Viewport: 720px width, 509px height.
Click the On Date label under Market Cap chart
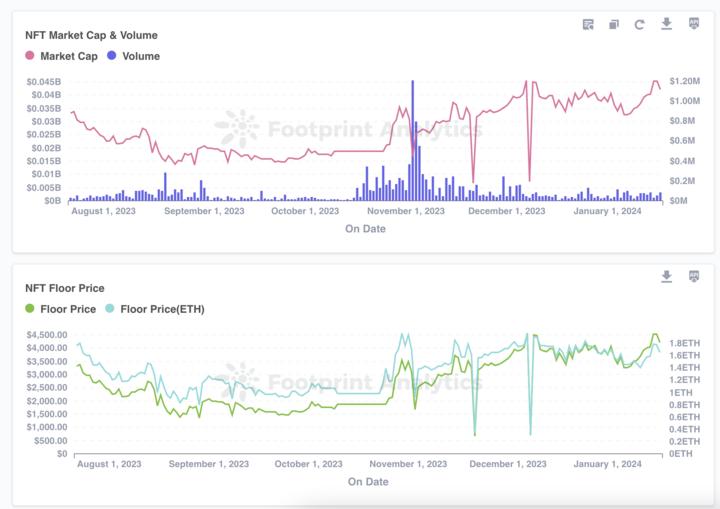point(365,228)
